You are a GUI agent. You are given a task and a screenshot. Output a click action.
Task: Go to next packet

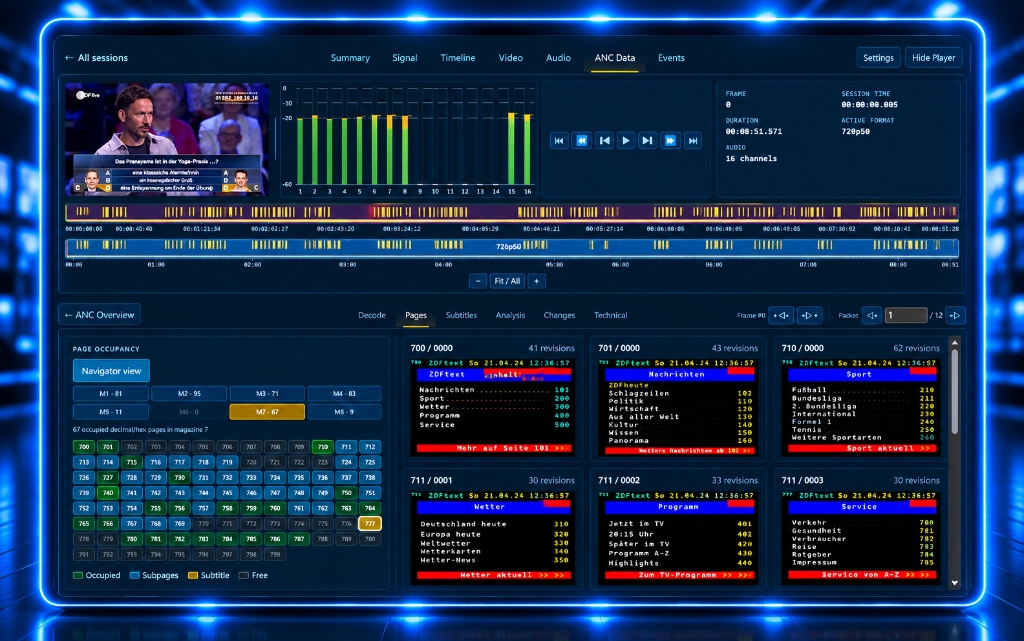pyautogui.click(x=955, y=315)
